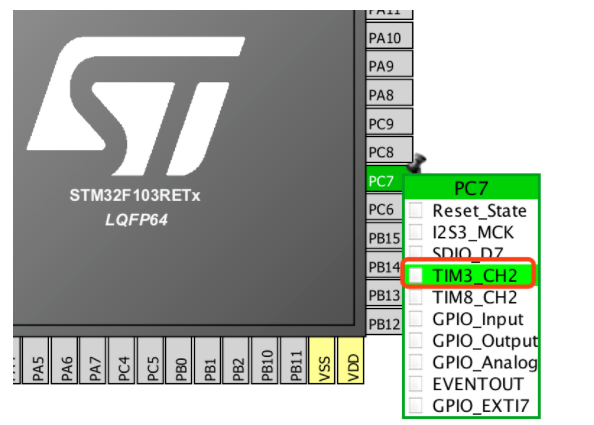Select the PB11 pin
The image size is (594, 425).
point(294,361)
